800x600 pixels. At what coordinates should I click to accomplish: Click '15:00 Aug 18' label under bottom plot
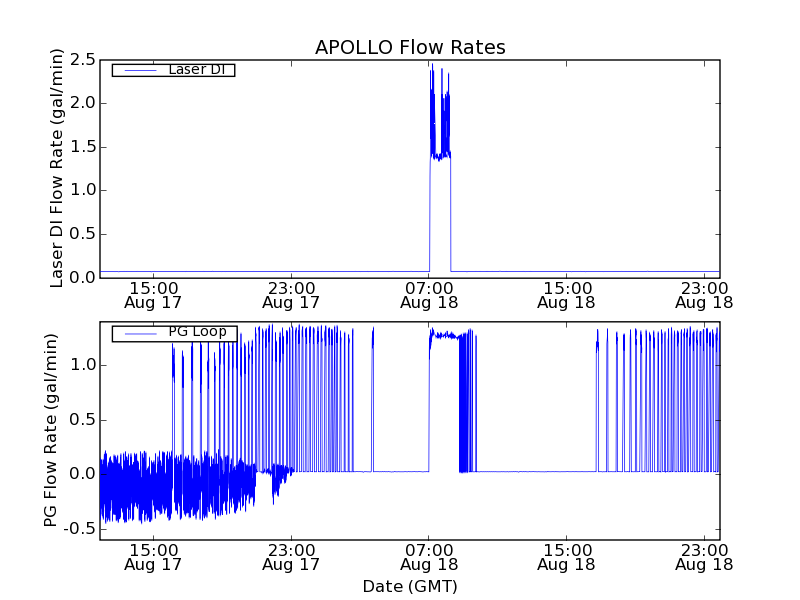coord(566,558)
